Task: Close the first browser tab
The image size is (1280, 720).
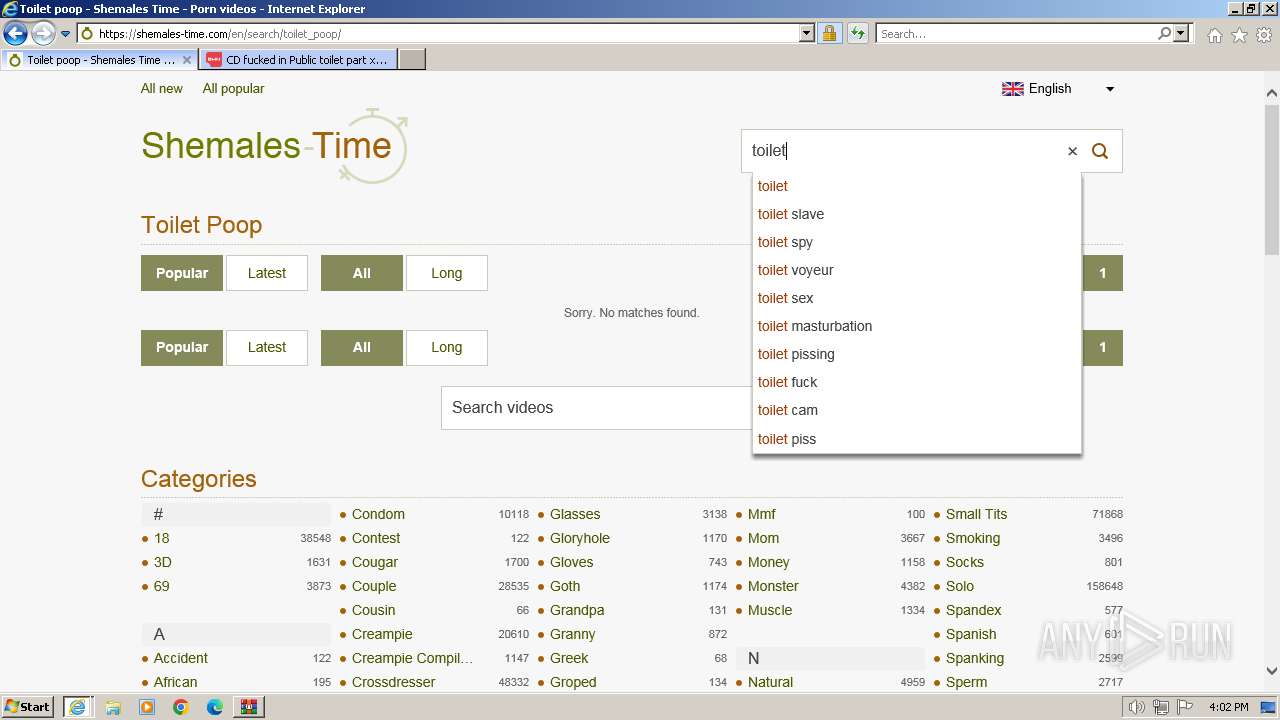Action: (x=187, y=60)
